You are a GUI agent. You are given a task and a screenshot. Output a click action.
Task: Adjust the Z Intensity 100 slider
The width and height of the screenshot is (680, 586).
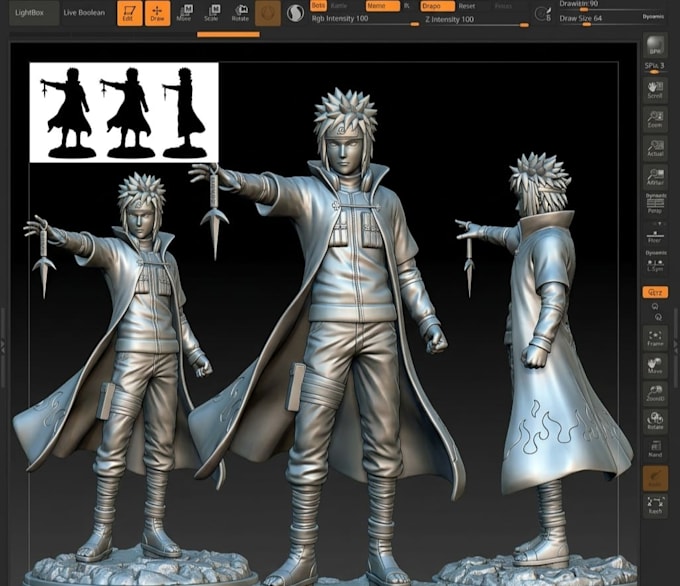coord(476,21)
